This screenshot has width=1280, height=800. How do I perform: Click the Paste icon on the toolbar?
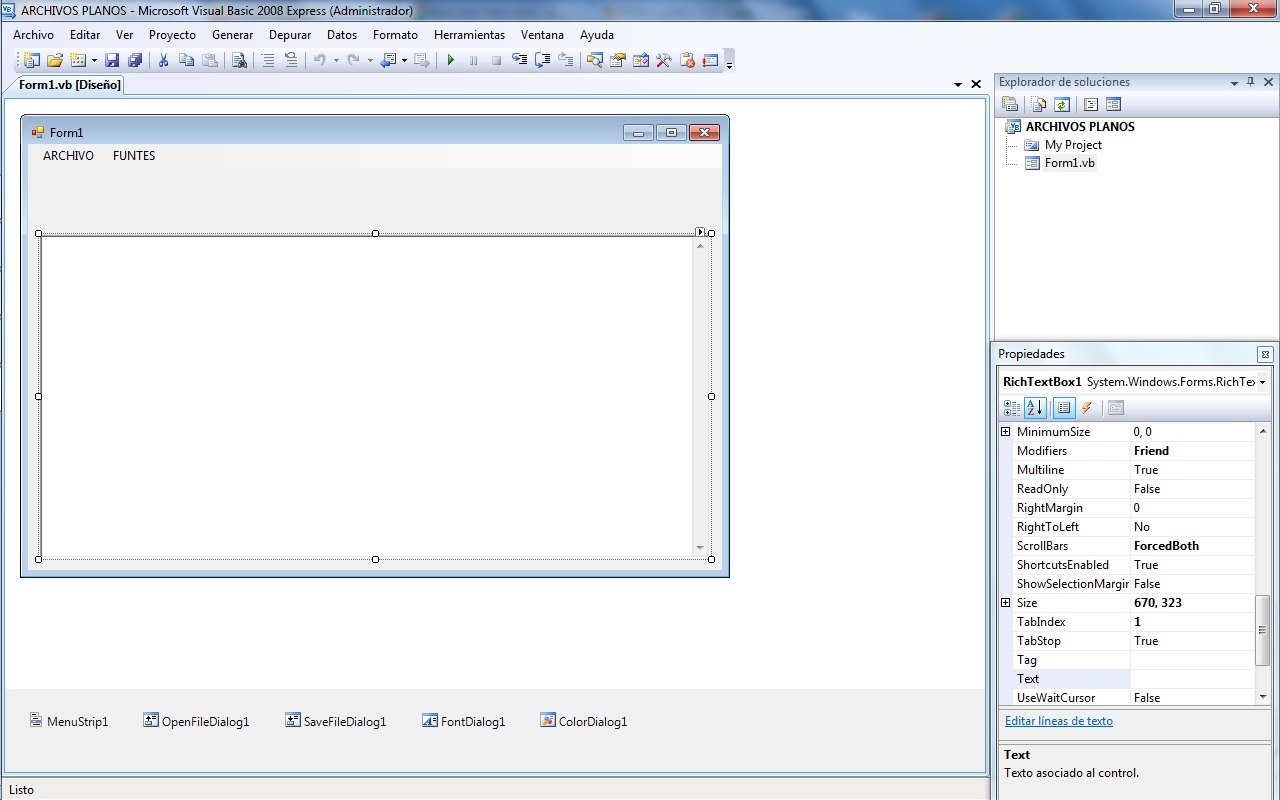210,60
